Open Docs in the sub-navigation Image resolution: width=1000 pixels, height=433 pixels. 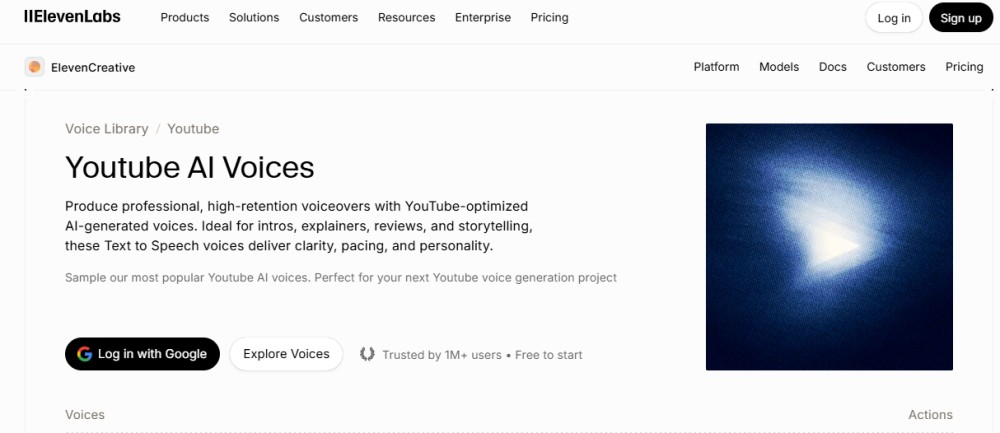832,67
